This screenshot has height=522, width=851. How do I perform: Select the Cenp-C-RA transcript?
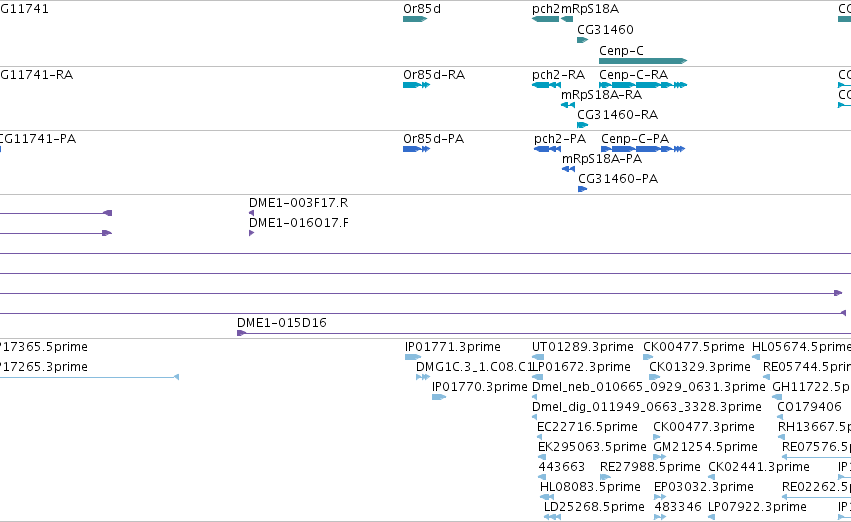pyautogui.click(x=643, y=85)
